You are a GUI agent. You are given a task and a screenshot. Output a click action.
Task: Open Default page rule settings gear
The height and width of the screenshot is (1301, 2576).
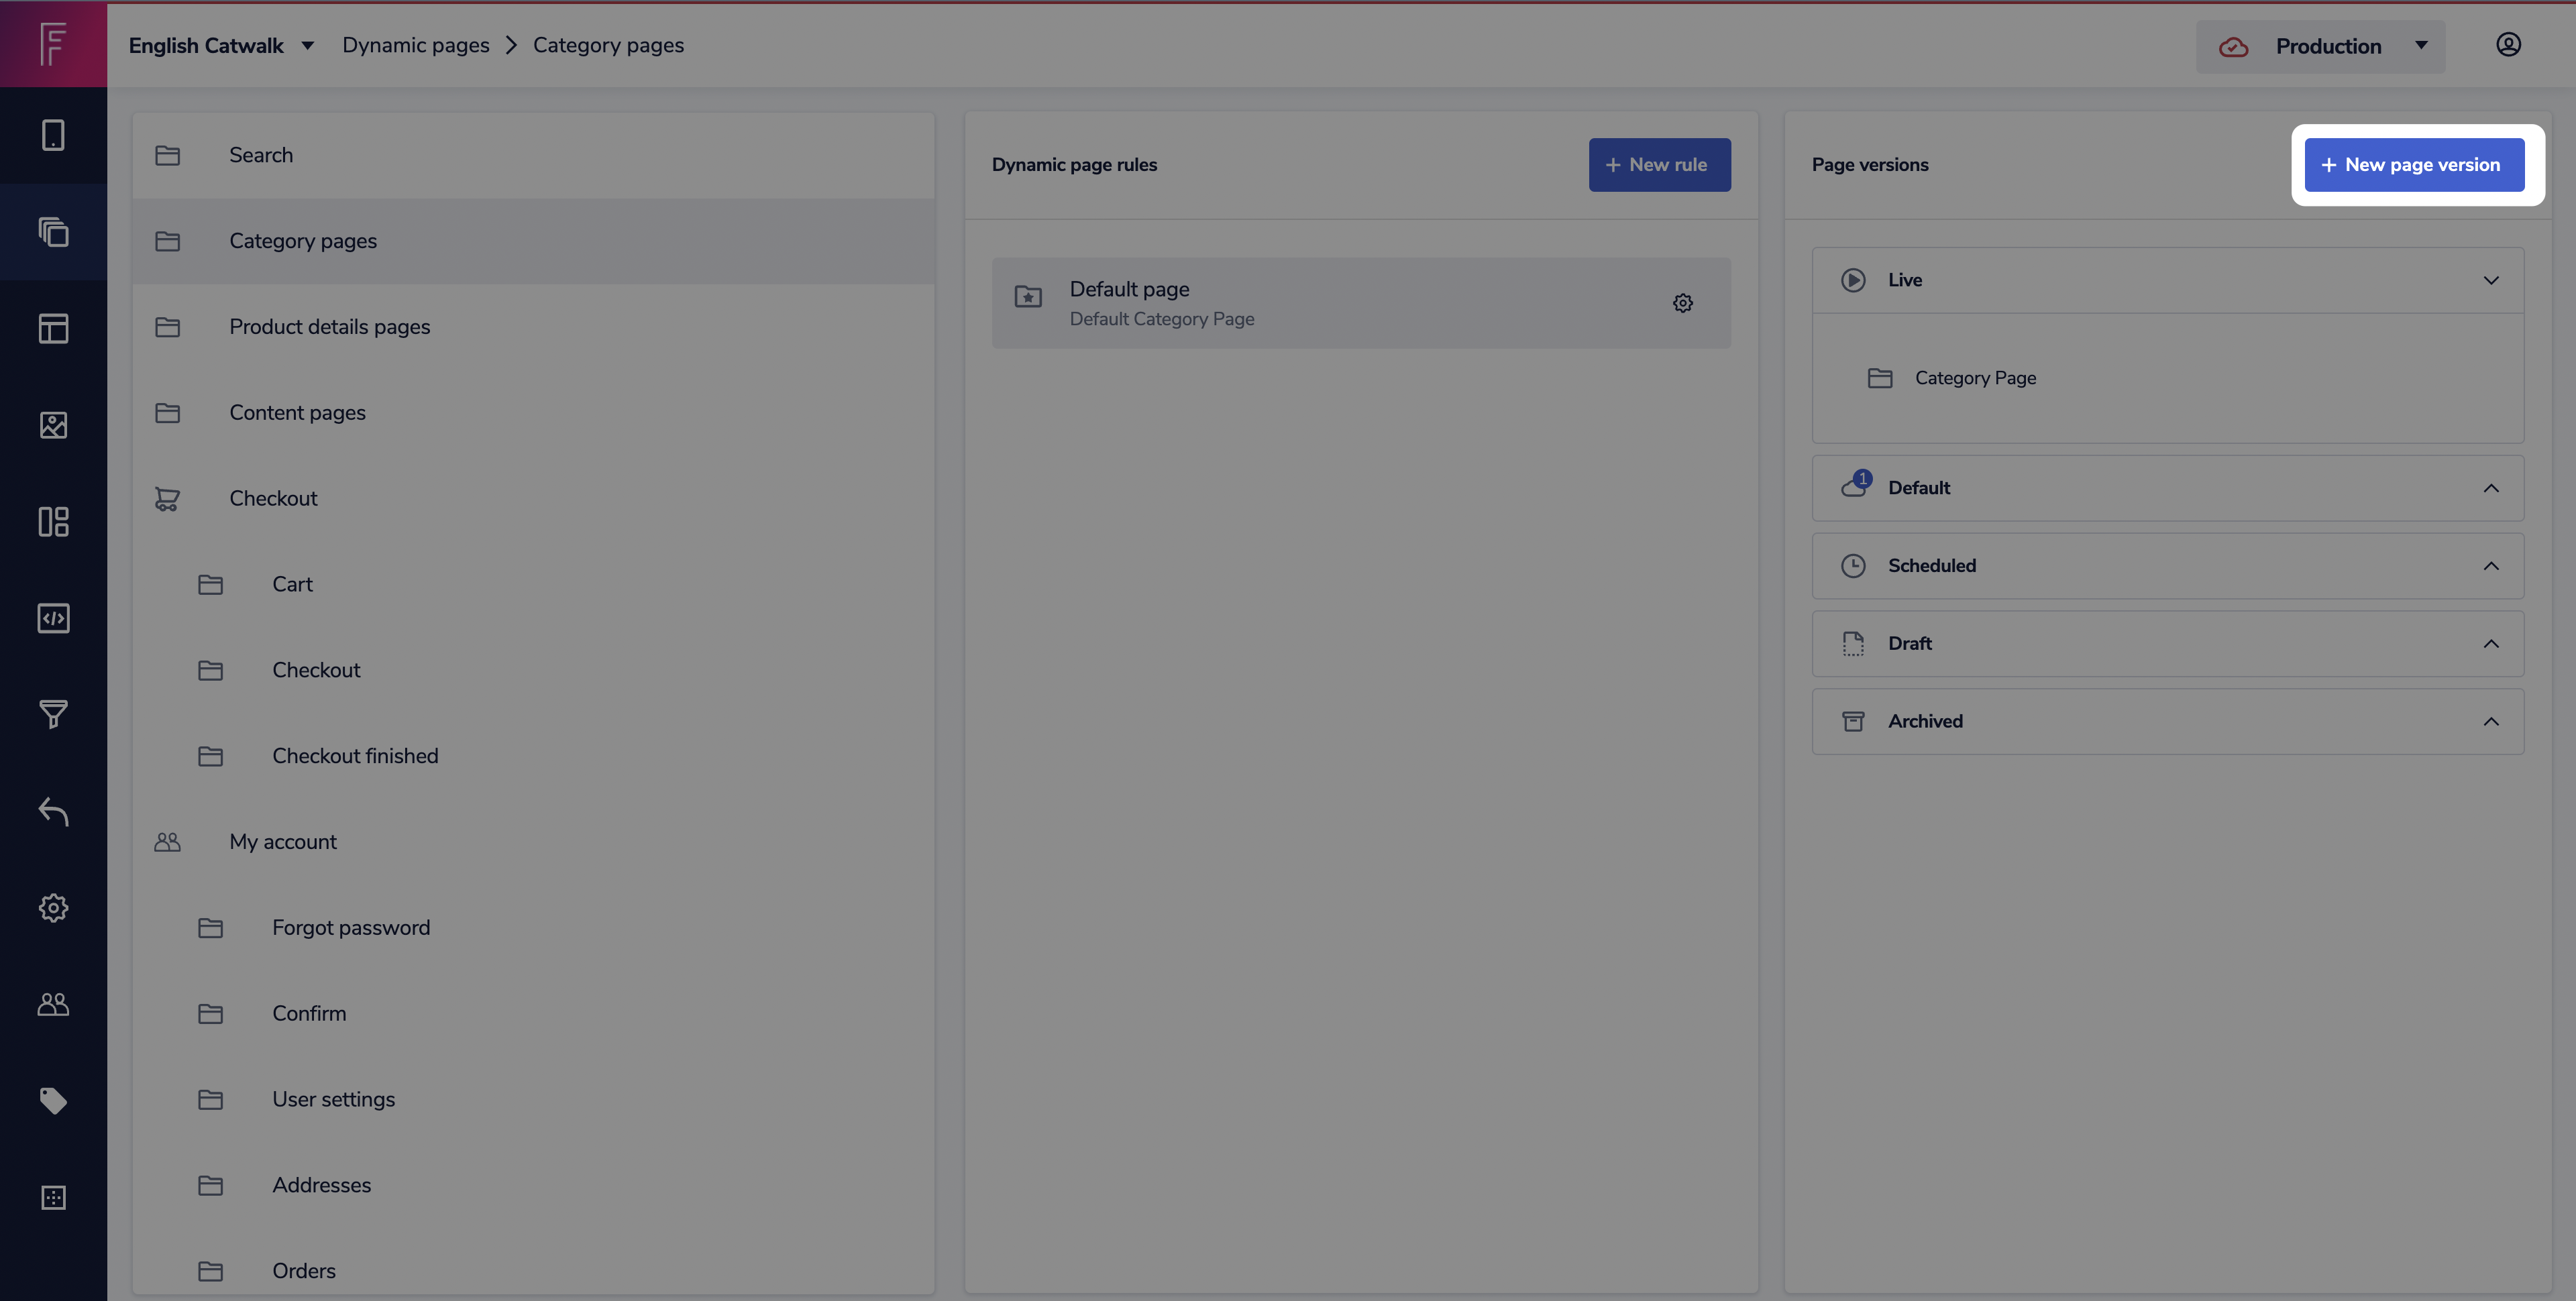1683,303
